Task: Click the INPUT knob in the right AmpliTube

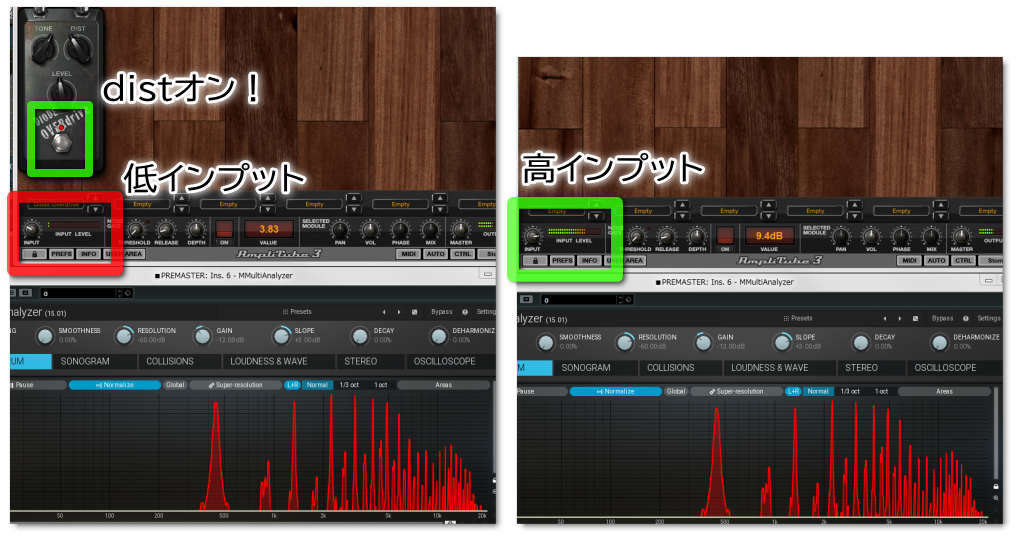Action: coord(532,236)
